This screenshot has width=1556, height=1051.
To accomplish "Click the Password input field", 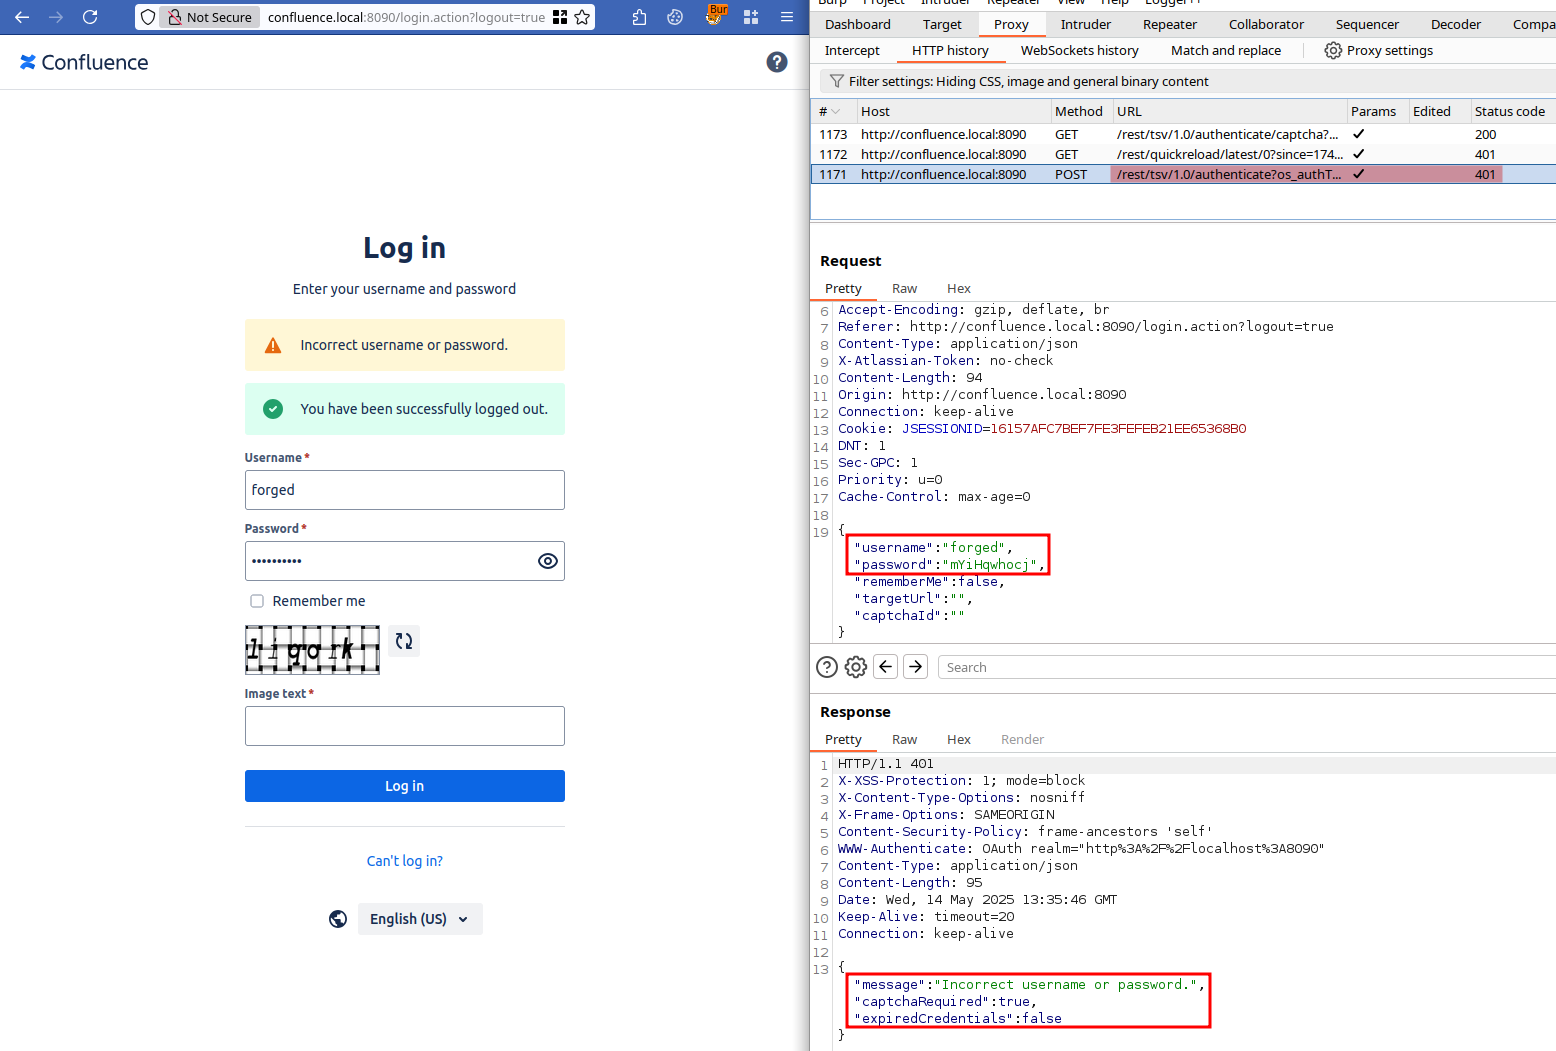I will coord(405,561).
